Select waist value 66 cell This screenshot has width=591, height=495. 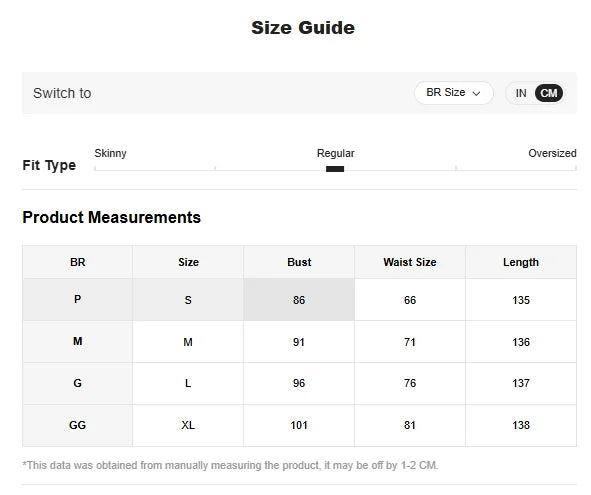tap(410, 300)
